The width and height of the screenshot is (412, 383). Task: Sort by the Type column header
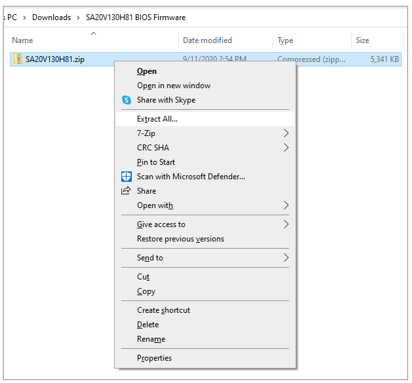click(x=285, y=40)
